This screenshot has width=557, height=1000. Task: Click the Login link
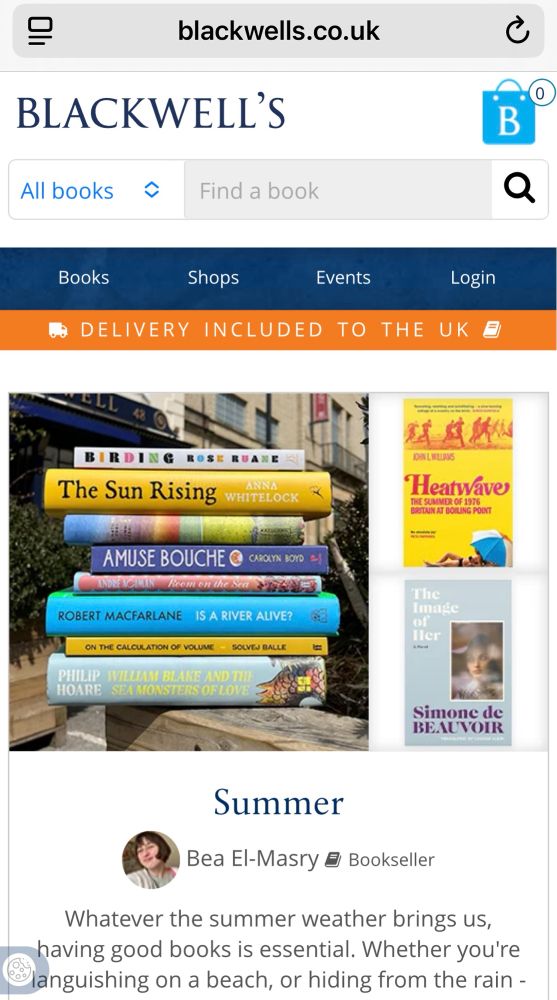(473, 277)
